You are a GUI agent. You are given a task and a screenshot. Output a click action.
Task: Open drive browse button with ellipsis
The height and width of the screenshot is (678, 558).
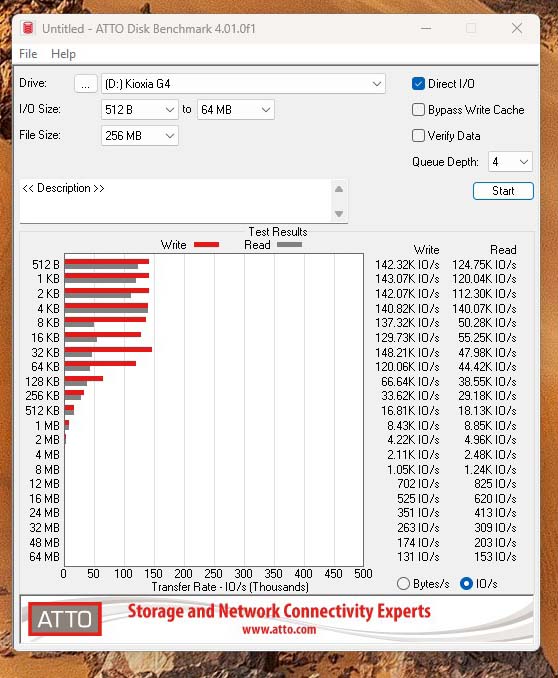[86, 84]
